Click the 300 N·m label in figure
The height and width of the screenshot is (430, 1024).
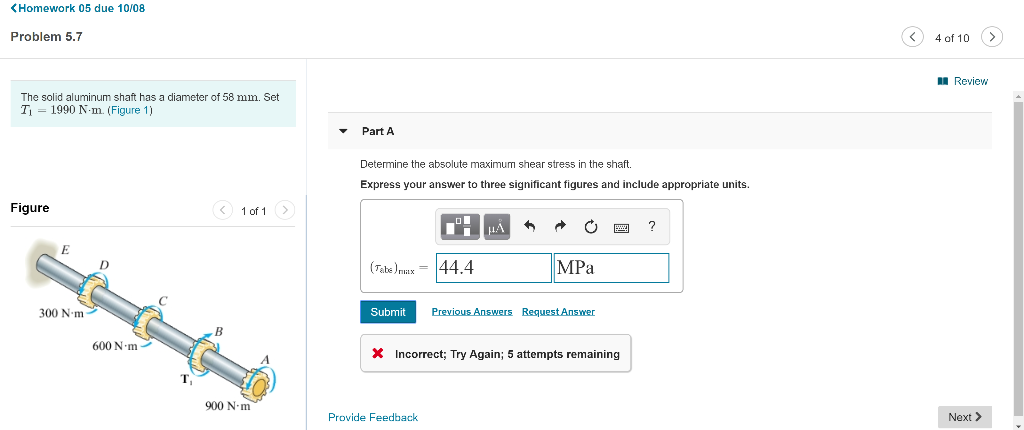(61, 313)
